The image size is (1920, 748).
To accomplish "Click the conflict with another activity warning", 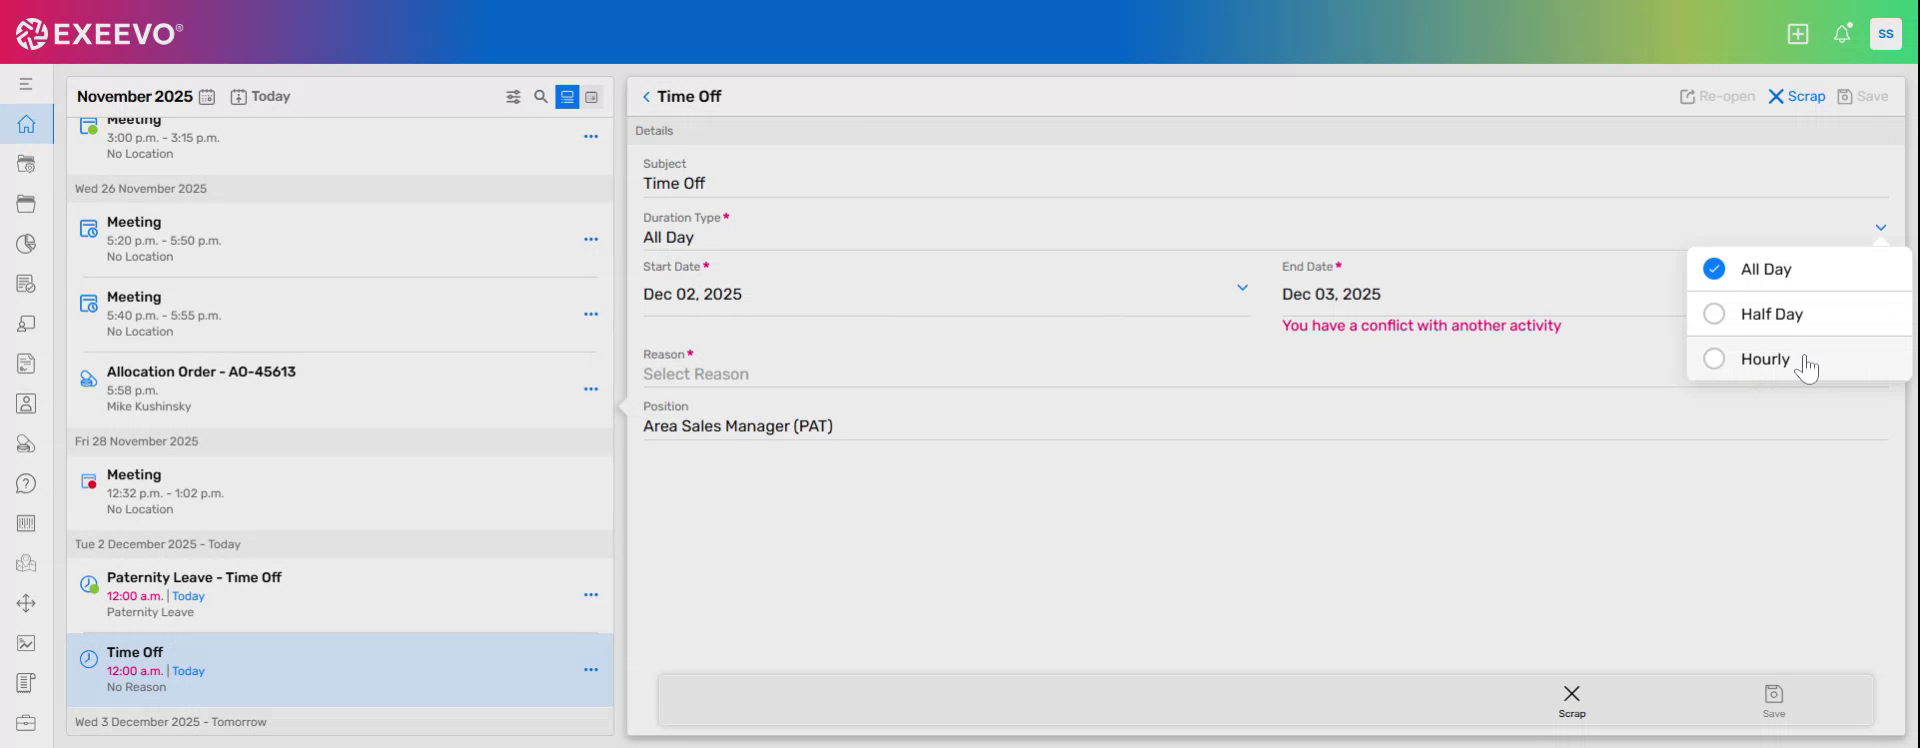I will click(1421, 326).
